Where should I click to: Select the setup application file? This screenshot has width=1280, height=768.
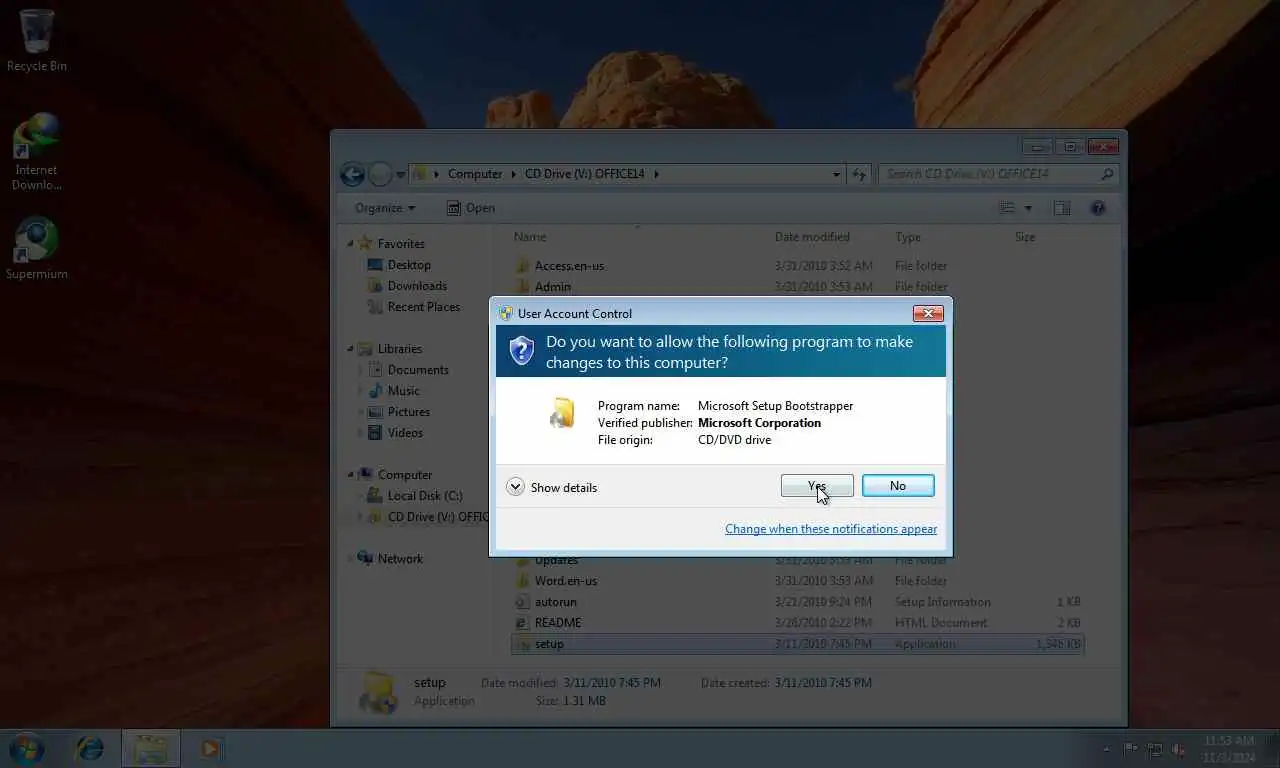[797, 644]
